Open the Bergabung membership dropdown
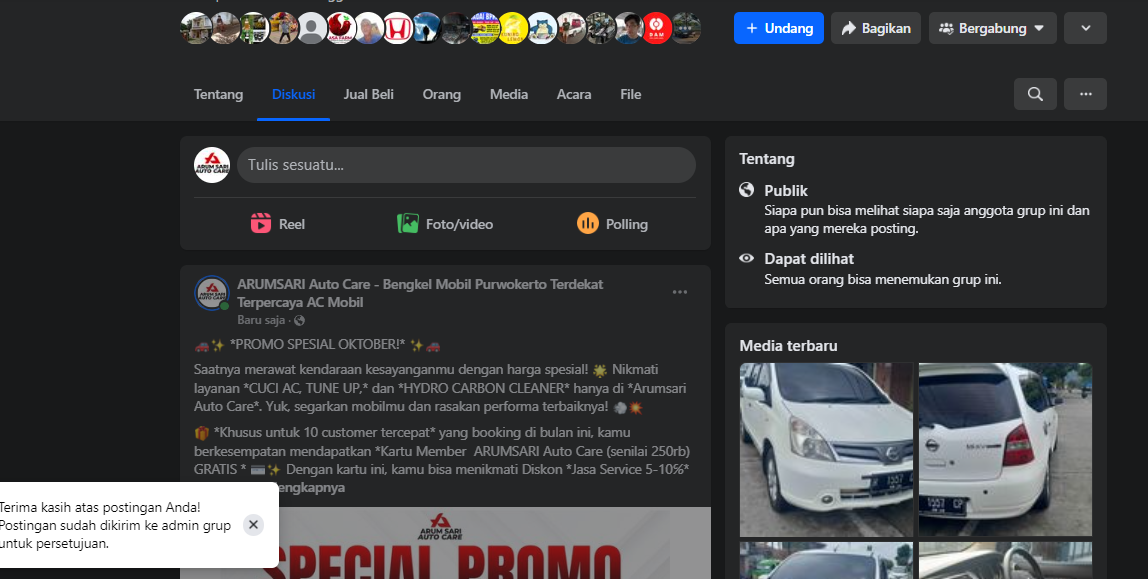This screenshot has height=579, width=1148. click(992, 28)
